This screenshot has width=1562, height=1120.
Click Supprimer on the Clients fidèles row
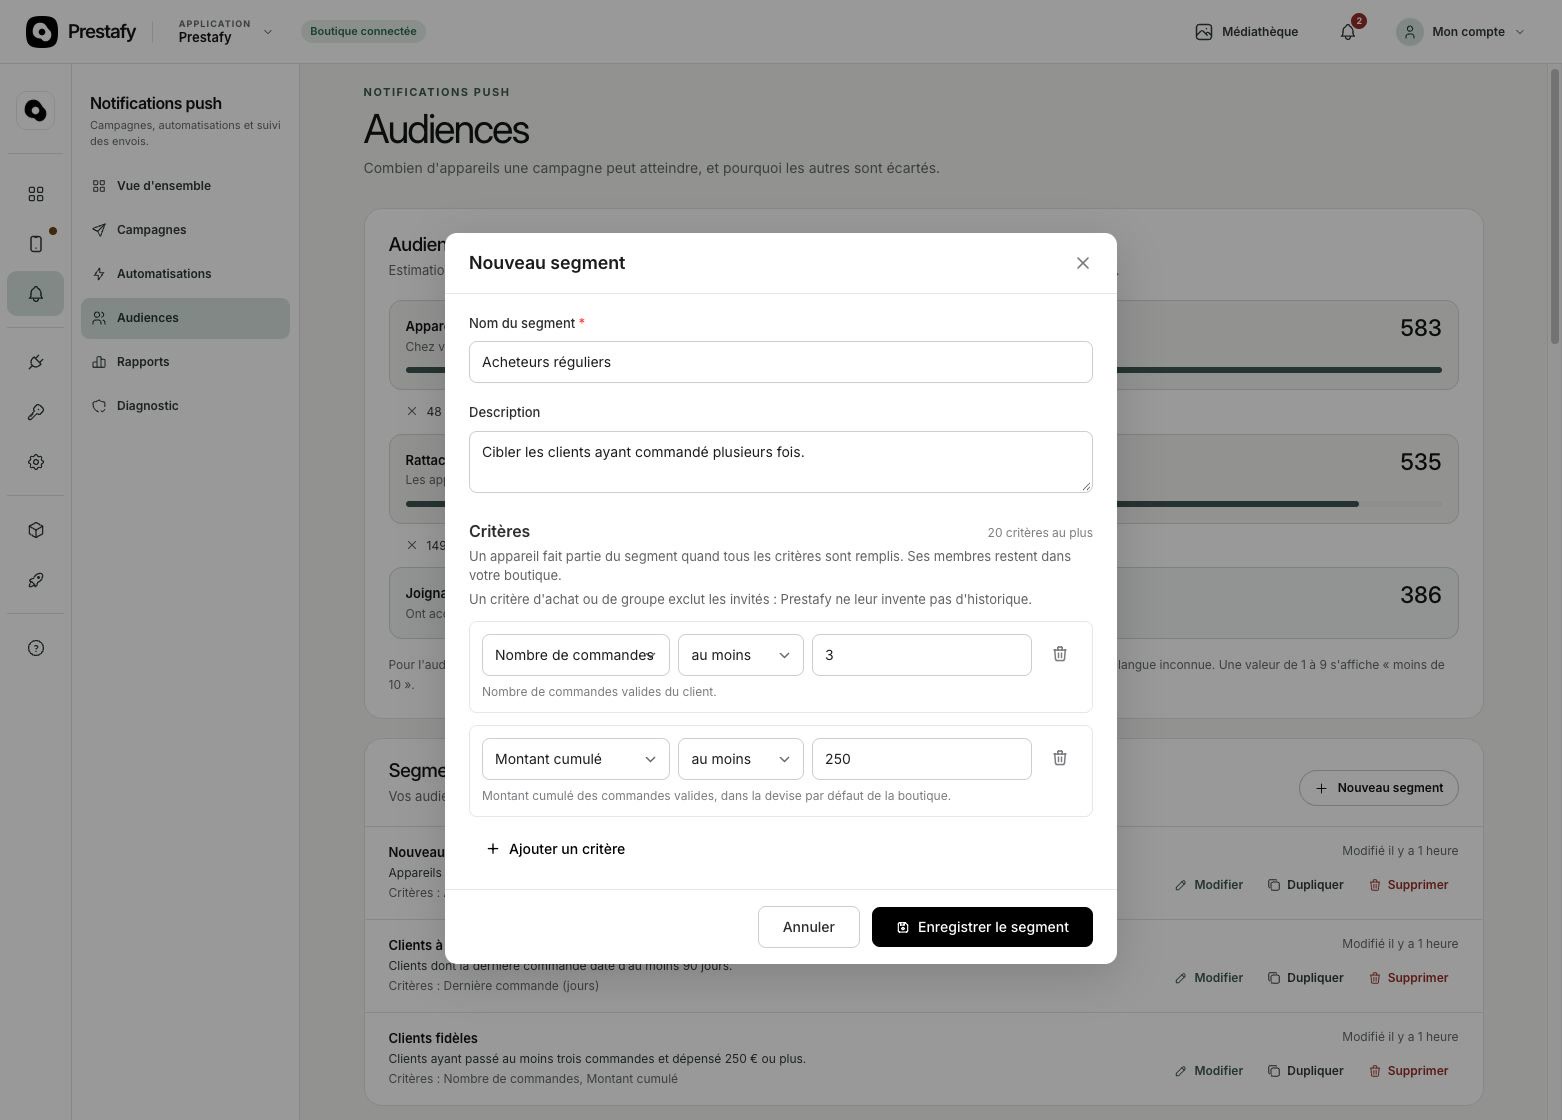1409,1071
